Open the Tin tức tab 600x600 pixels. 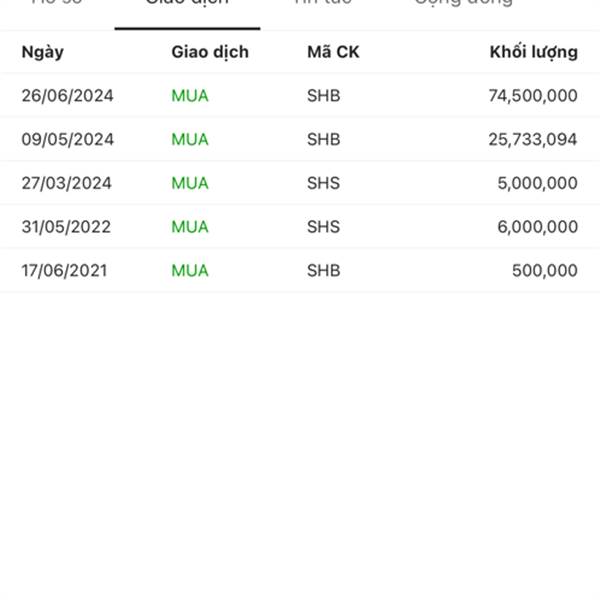[x=322, y=4]
